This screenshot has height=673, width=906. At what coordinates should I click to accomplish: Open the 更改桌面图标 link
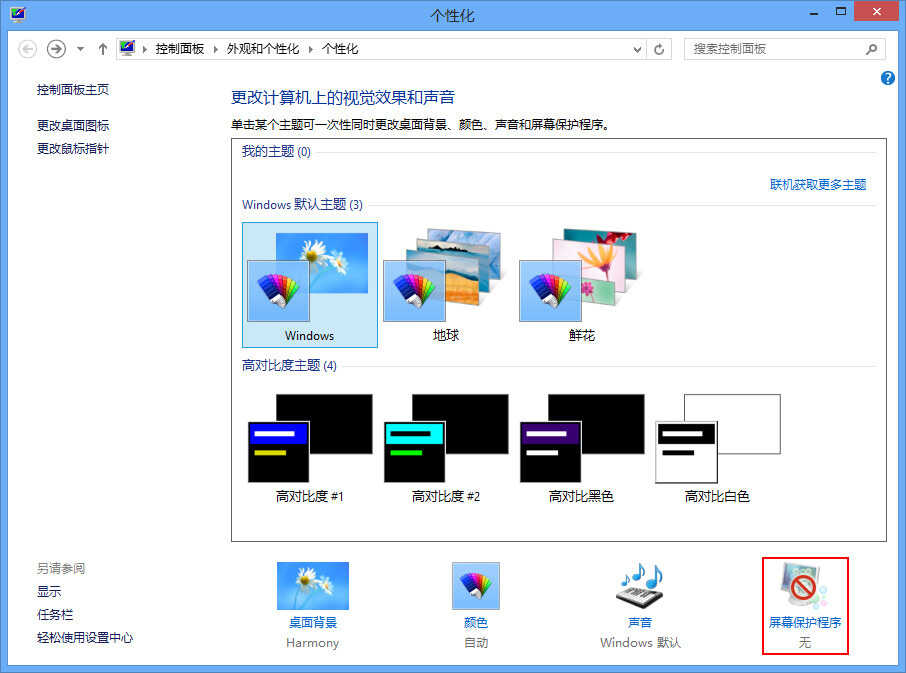point(73,126)
